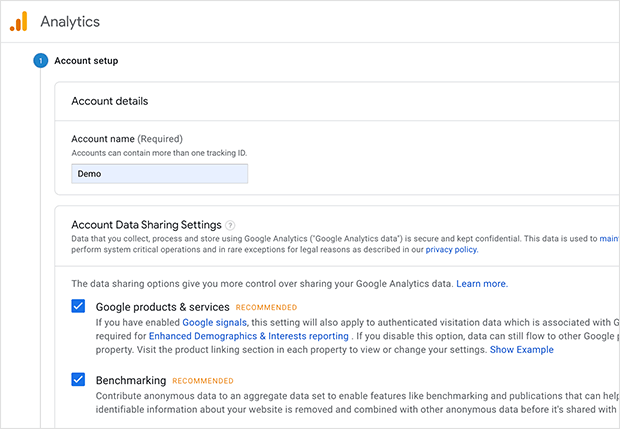This screenshot has height=429, width=620.
Task: Click the Account name field containing Demo
Action: [159, 174]
